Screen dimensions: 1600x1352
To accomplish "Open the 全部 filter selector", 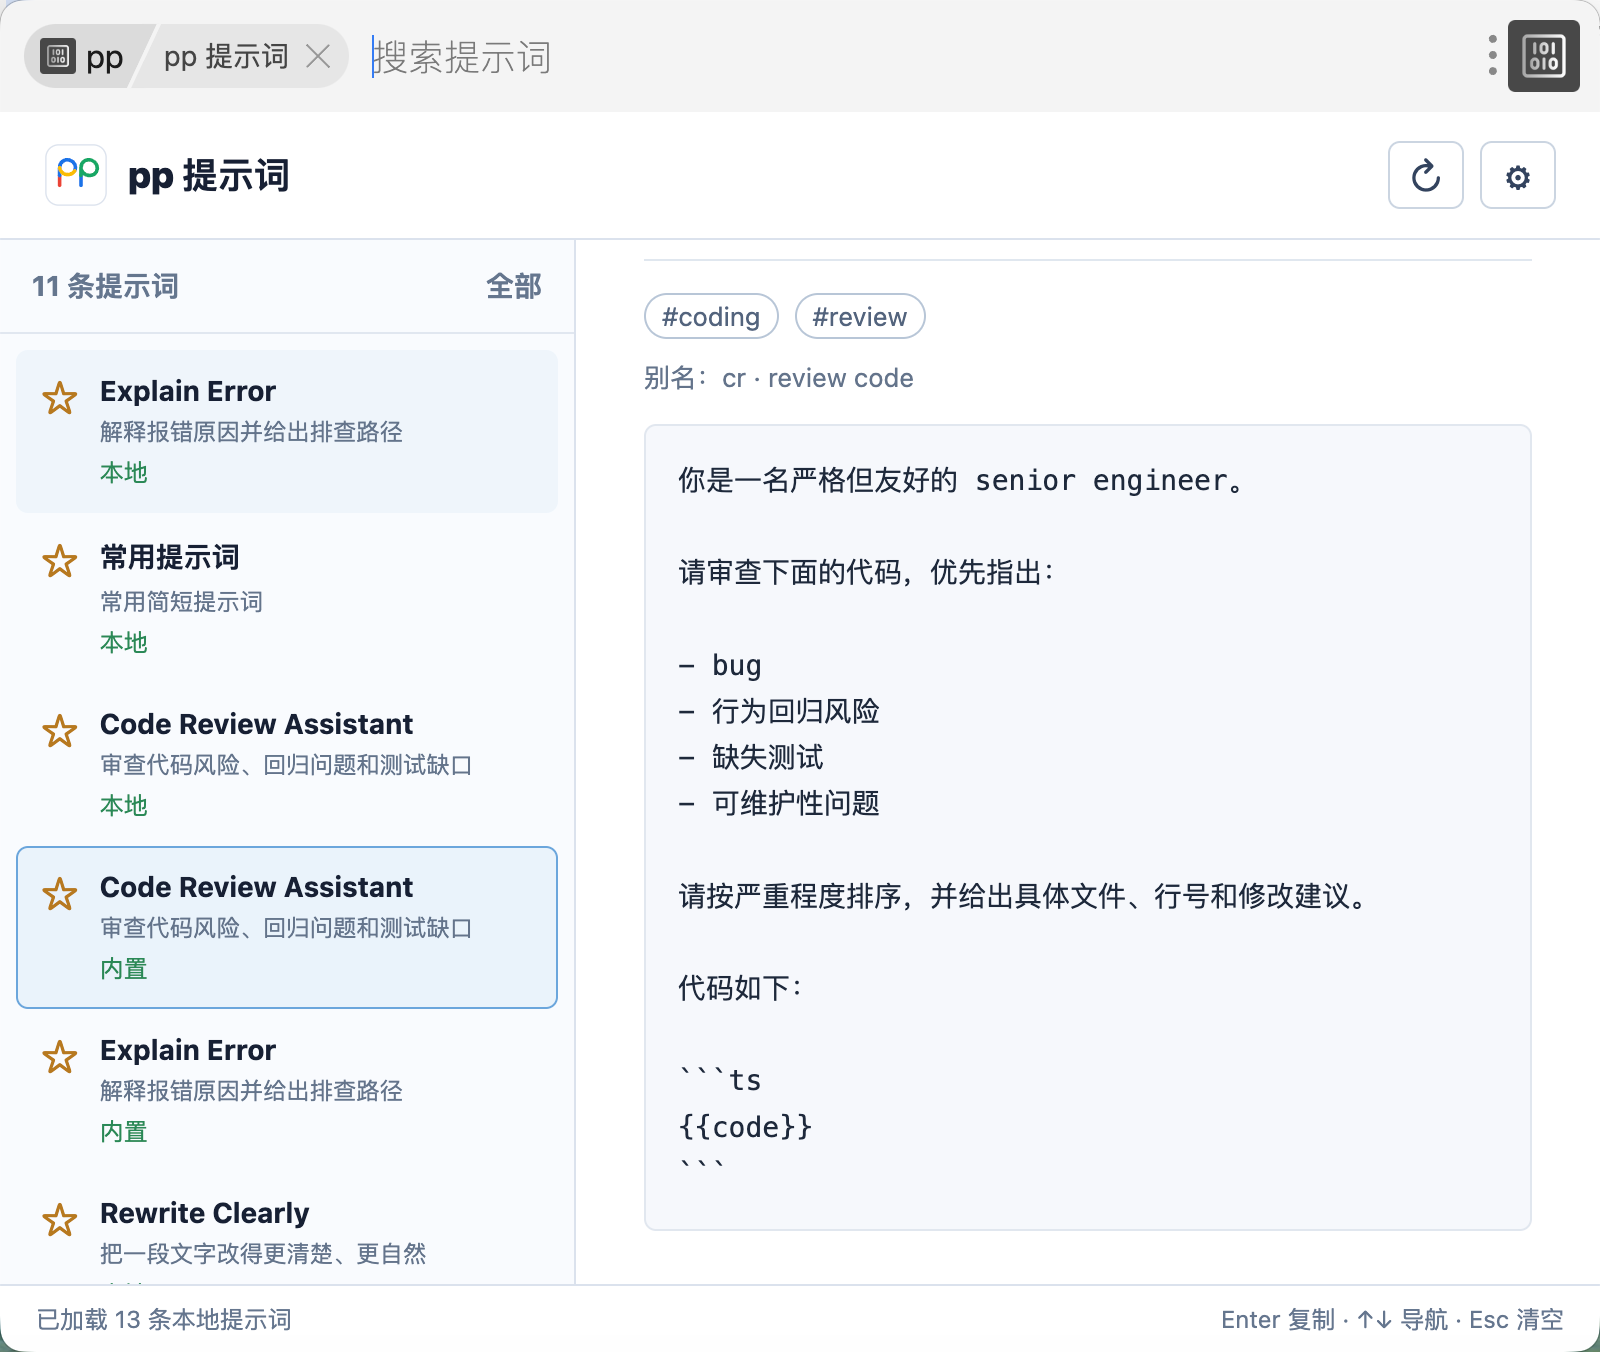I will 514,286.
